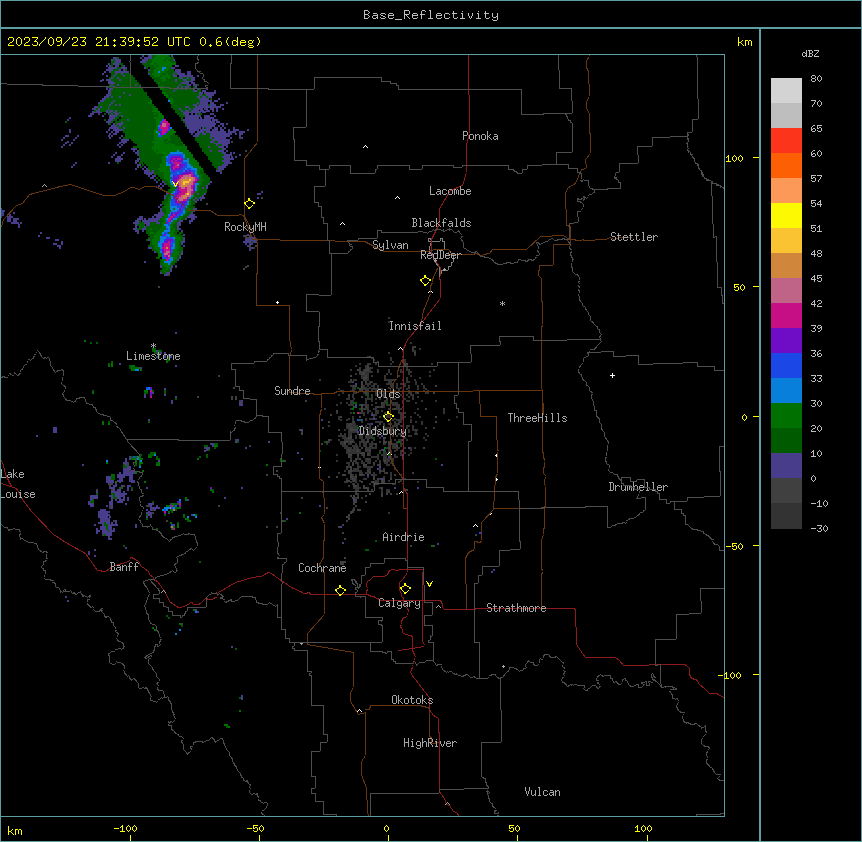Viewport: 862px width, 842px height.
Task: Click the ThreeHills city label
Action: 537,418
